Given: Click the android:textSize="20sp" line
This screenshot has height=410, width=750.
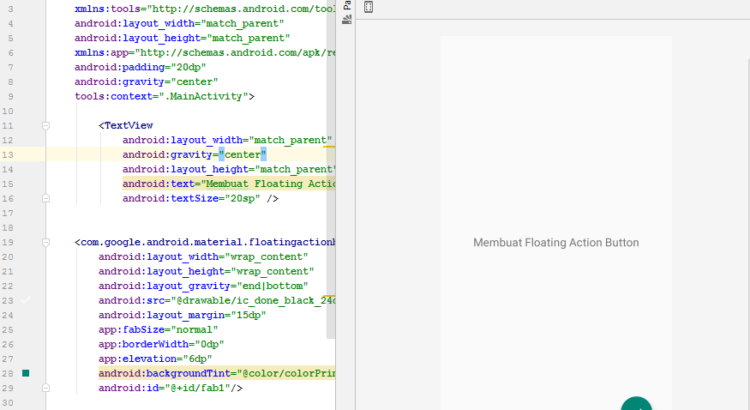Looking at the screenshot, I should pyautogui.click(x=200, y=199).
